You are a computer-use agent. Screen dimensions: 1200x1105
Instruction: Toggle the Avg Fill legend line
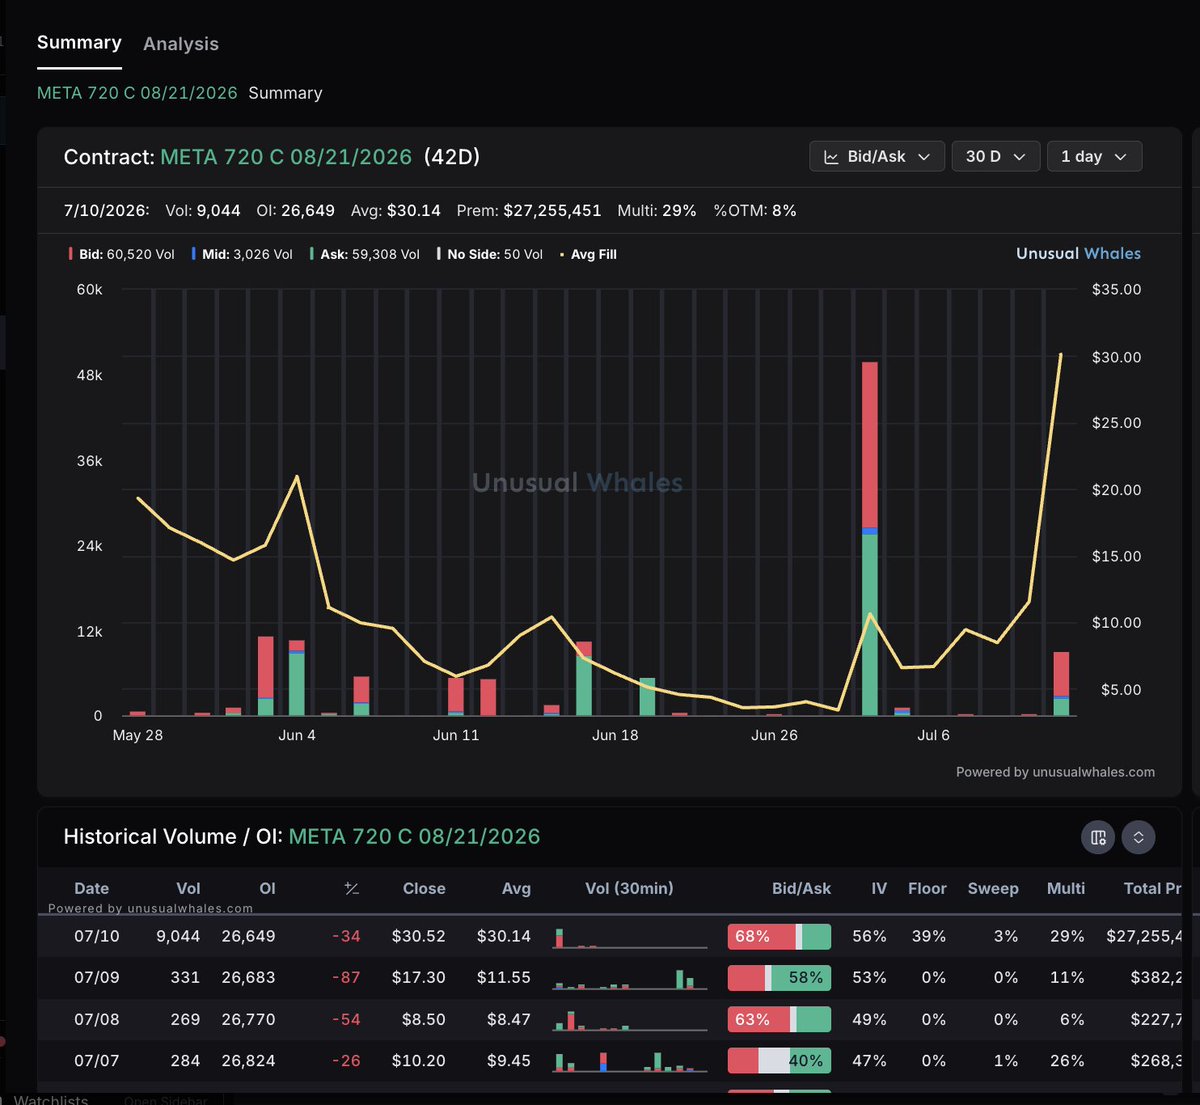click(x=588, y=254)
